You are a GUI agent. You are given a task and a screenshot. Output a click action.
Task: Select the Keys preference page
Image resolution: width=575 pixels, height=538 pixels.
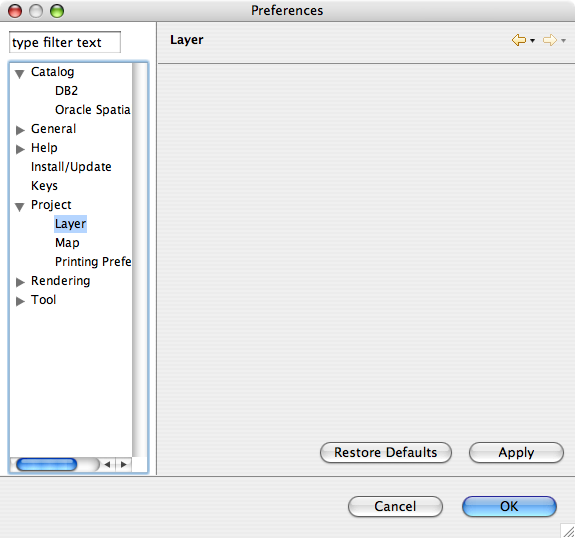click(44, 186)
